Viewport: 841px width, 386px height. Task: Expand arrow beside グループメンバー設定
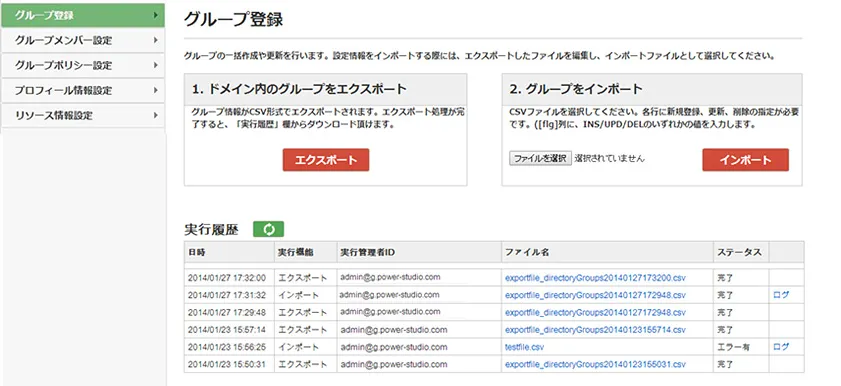click(x=155, y=40)
